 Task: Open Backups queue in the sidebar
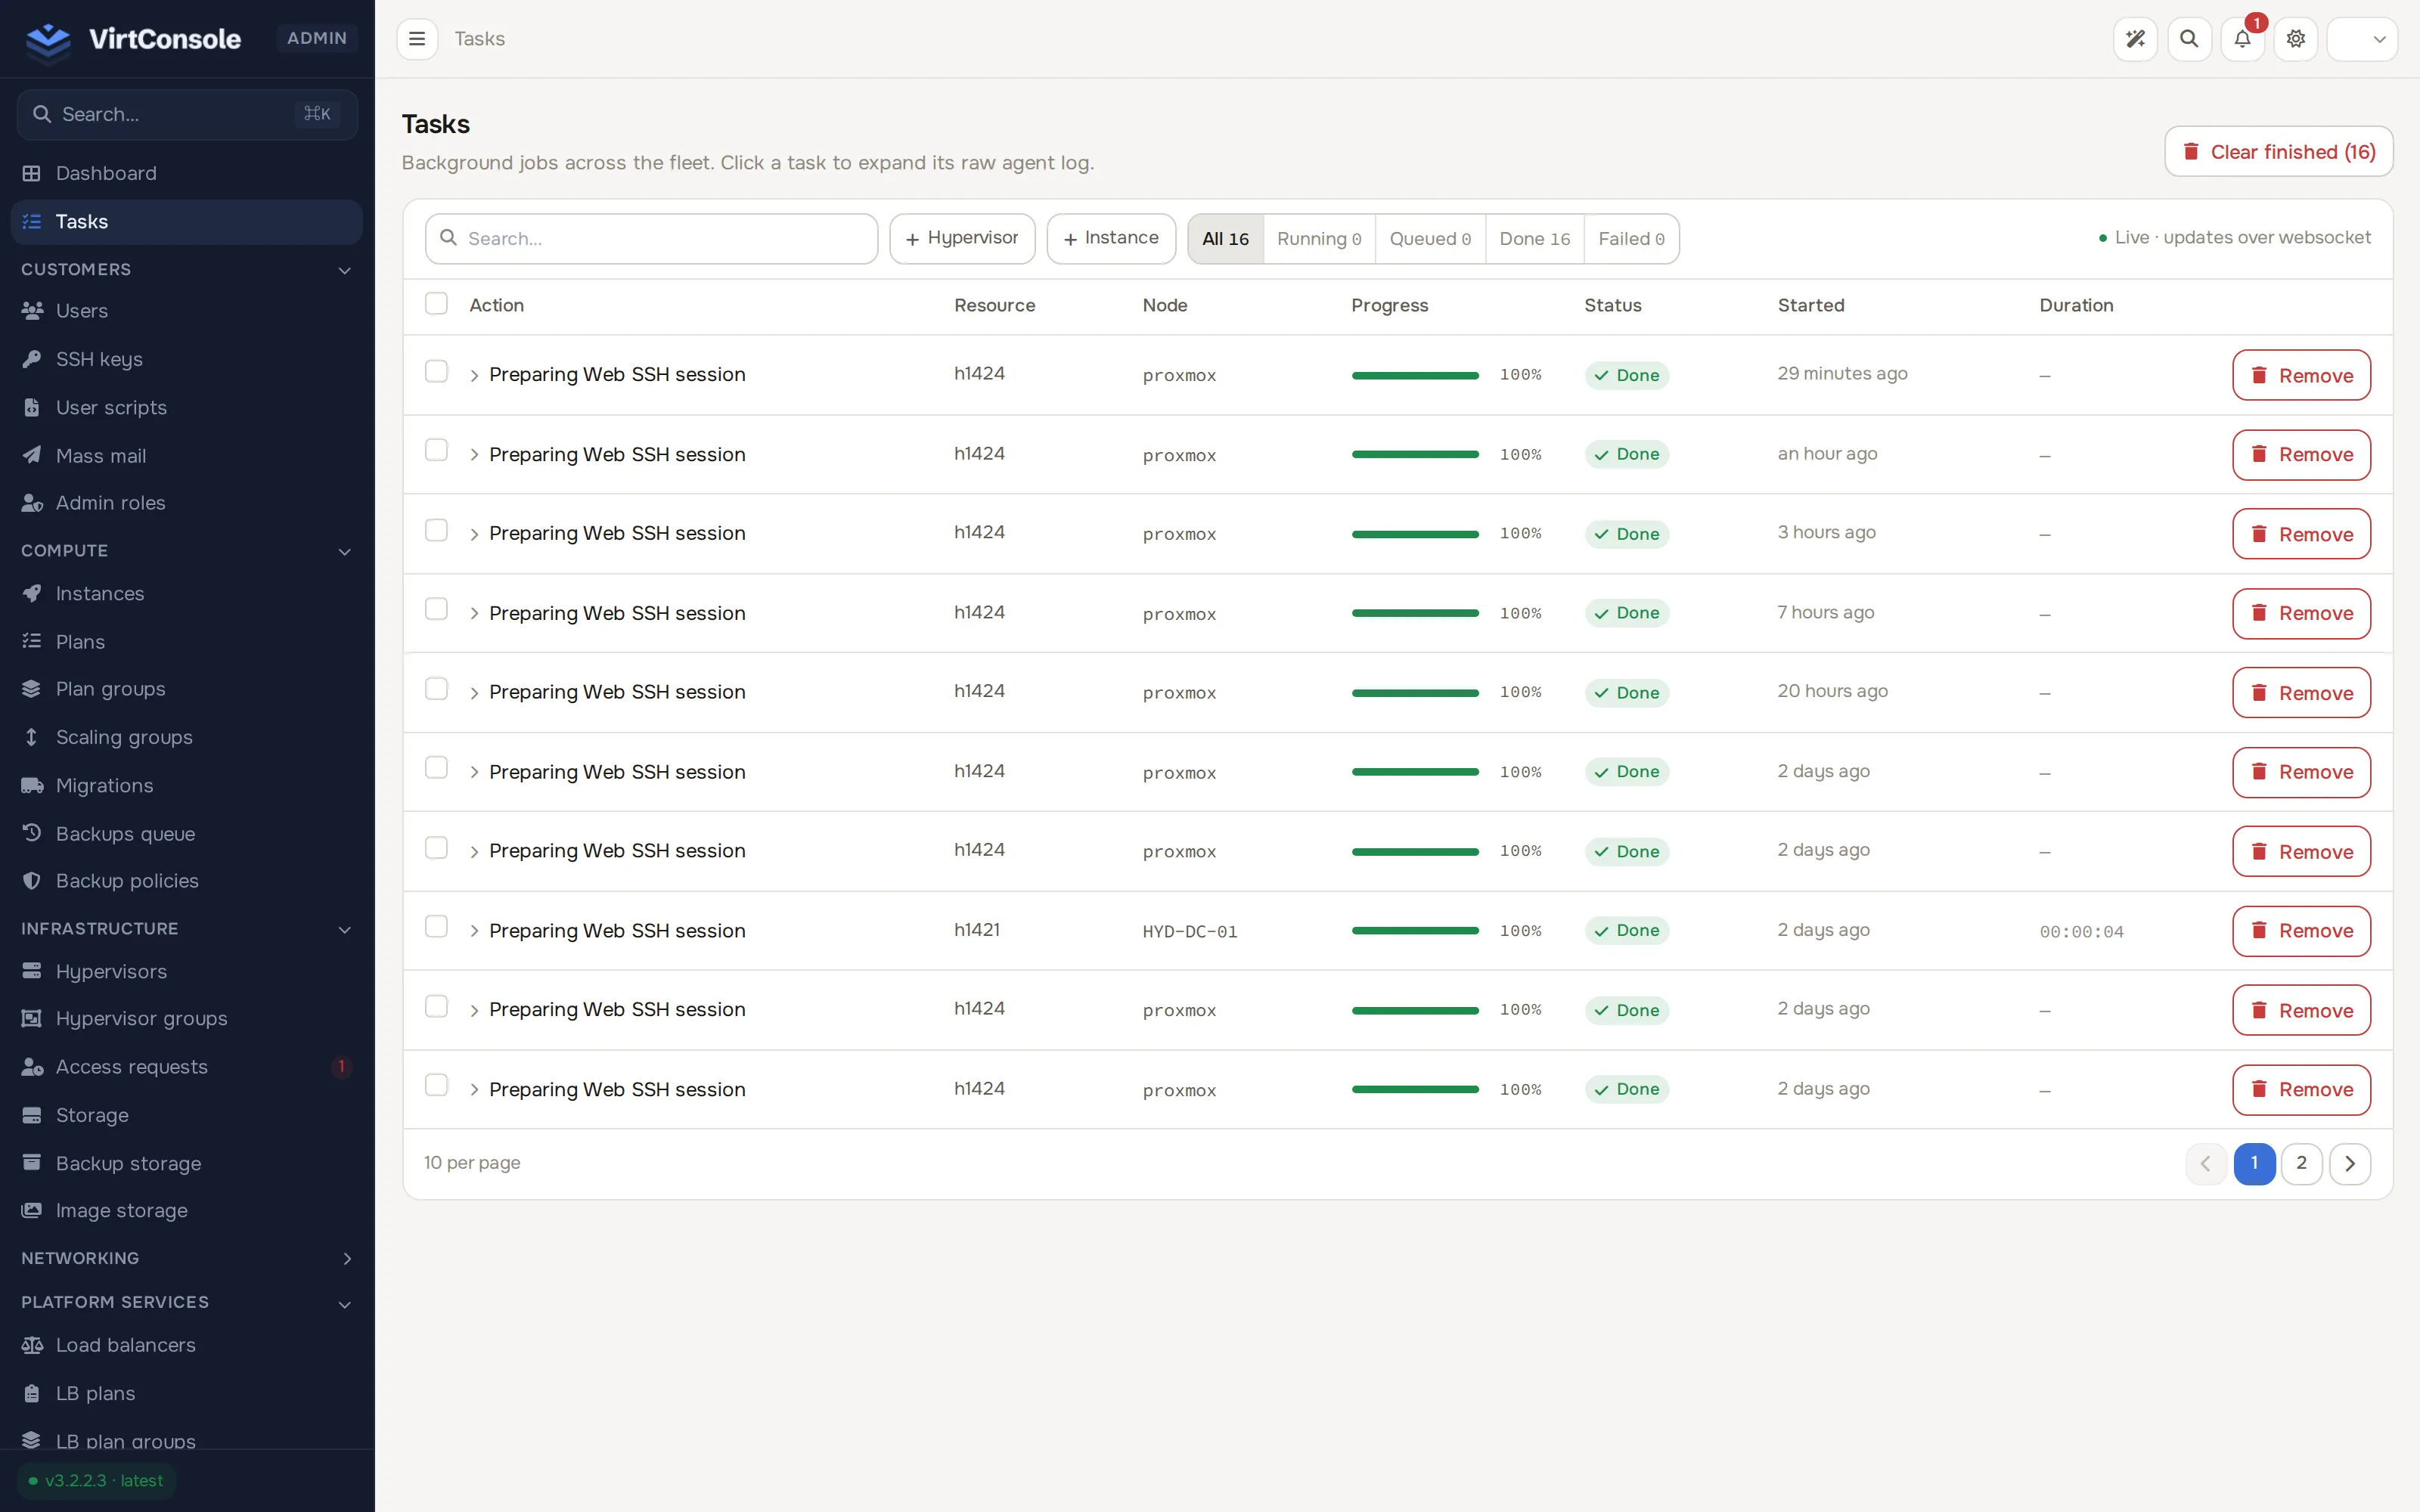187,834
